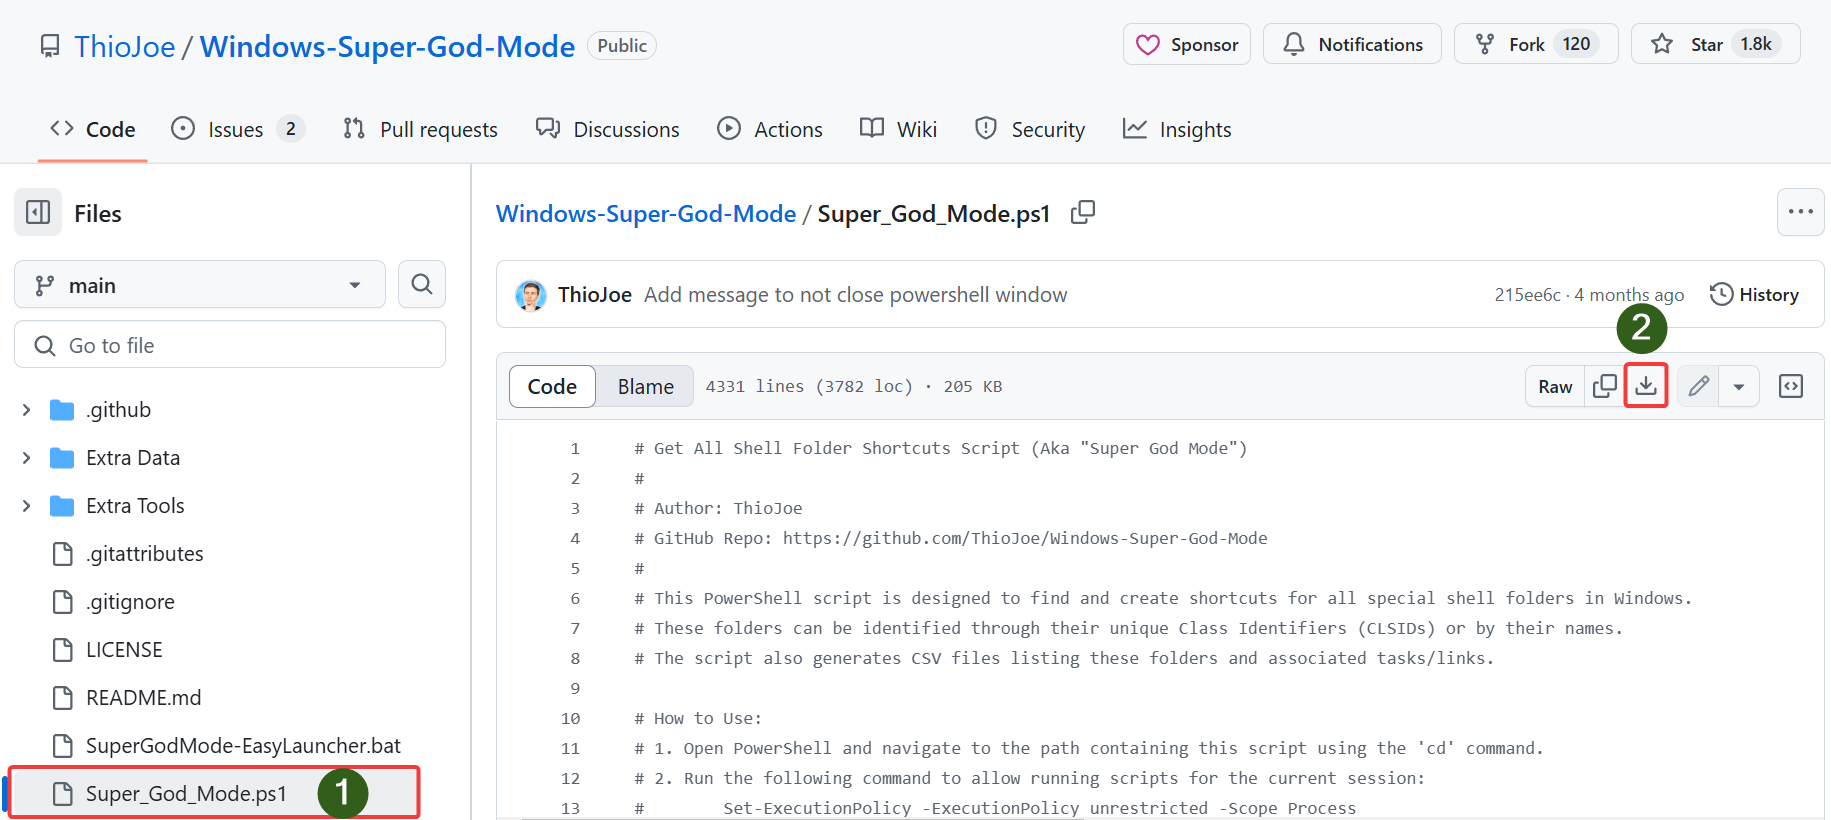
Task: Click the Public visibility badge
Action: tap(622, 46)
